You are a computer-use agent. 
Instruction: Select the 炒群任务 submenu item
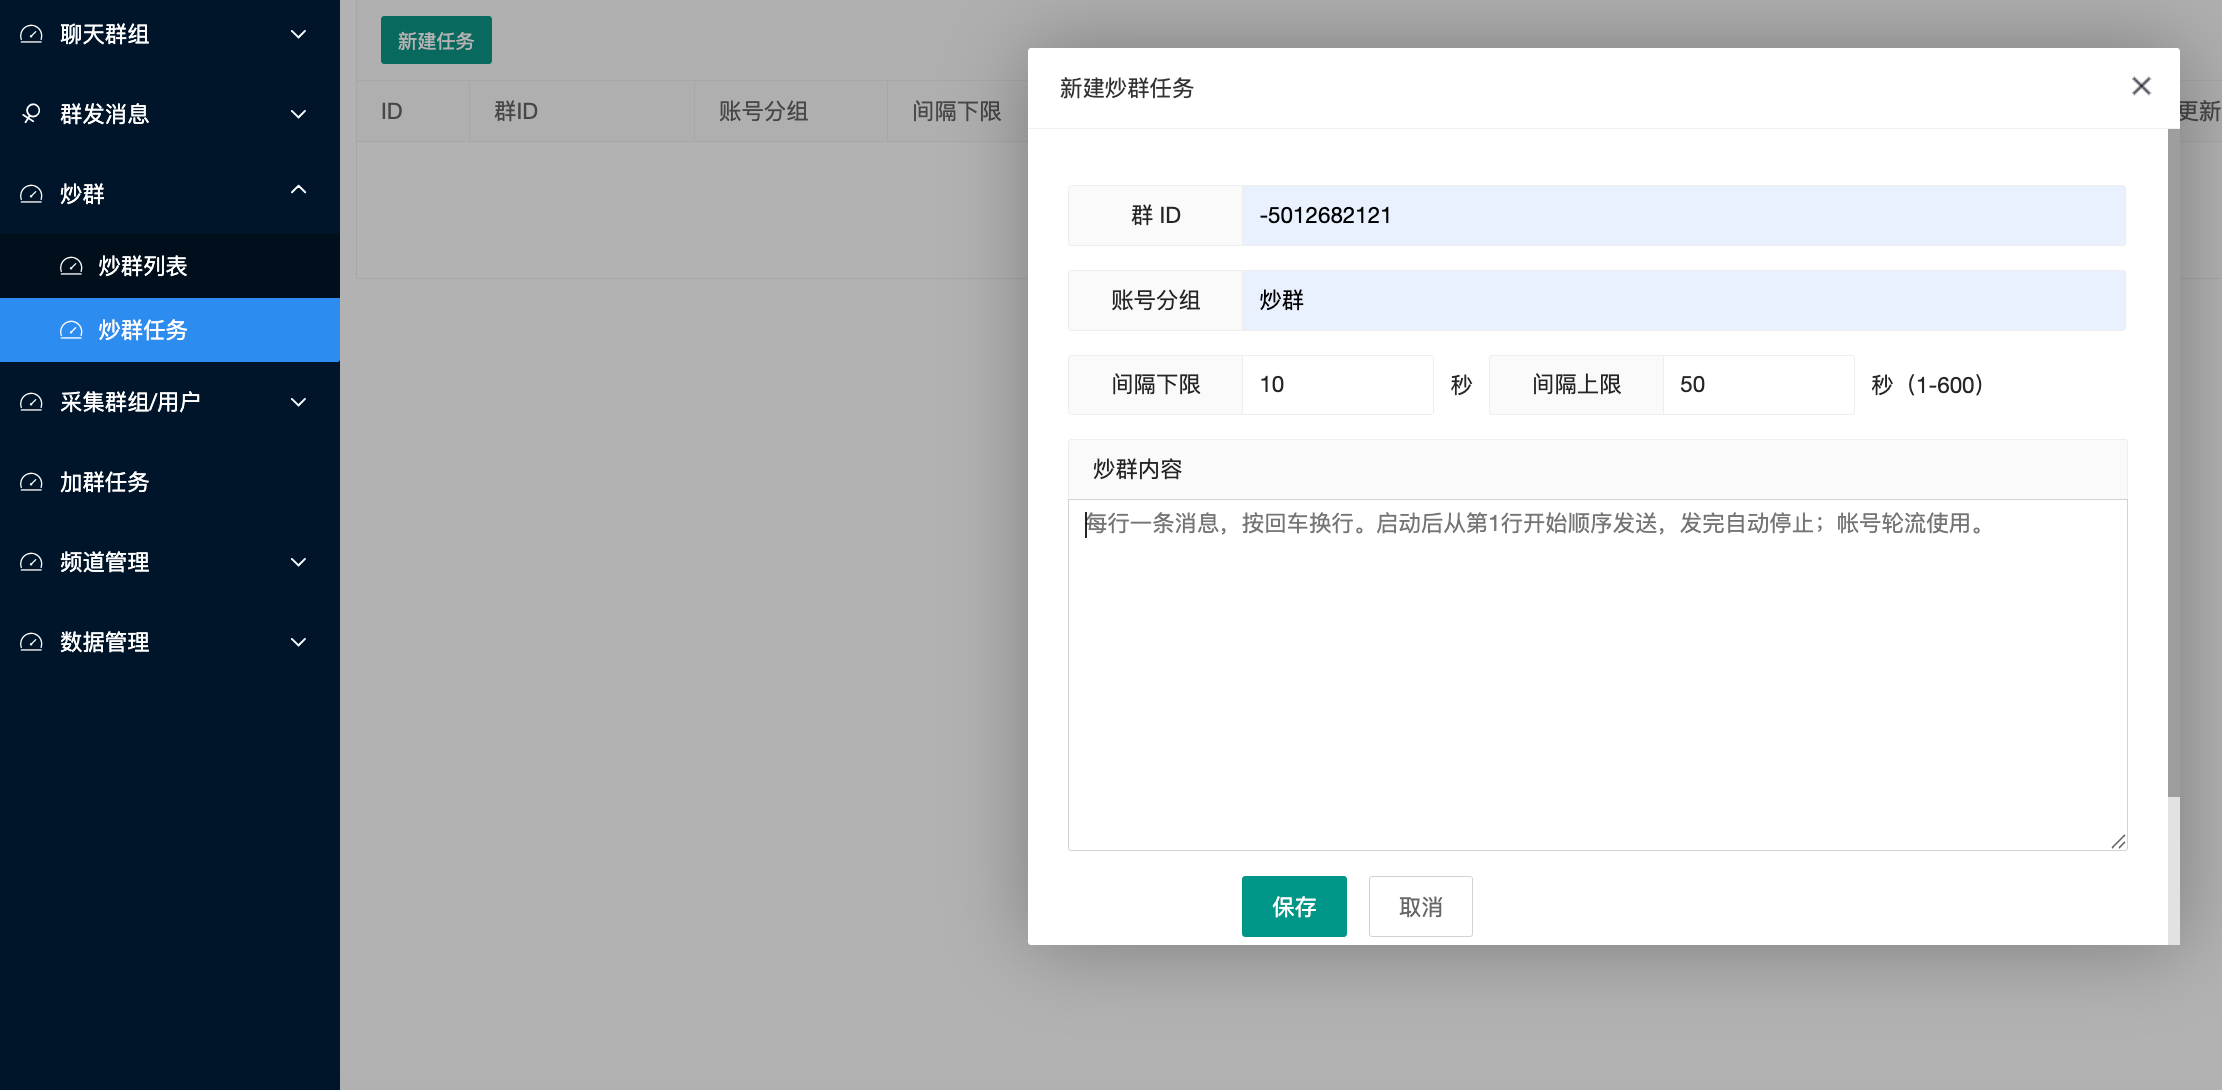[x=170, y=330]
